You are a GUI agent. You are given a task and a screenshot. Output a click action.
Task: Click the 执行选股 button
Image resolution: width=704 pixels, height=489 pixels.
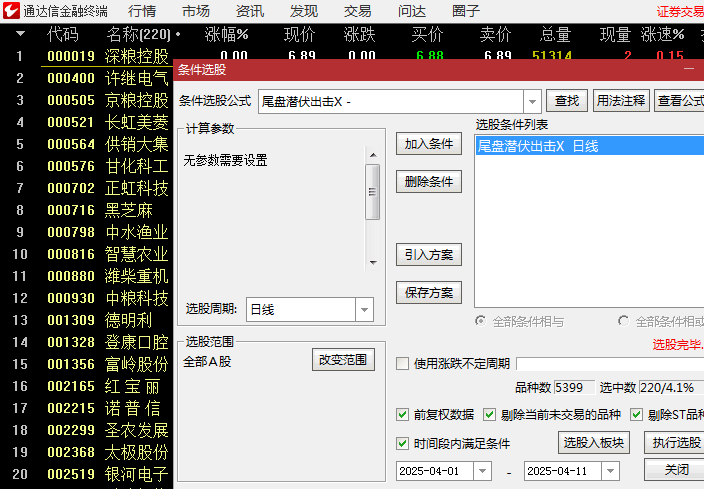point(674,443)
